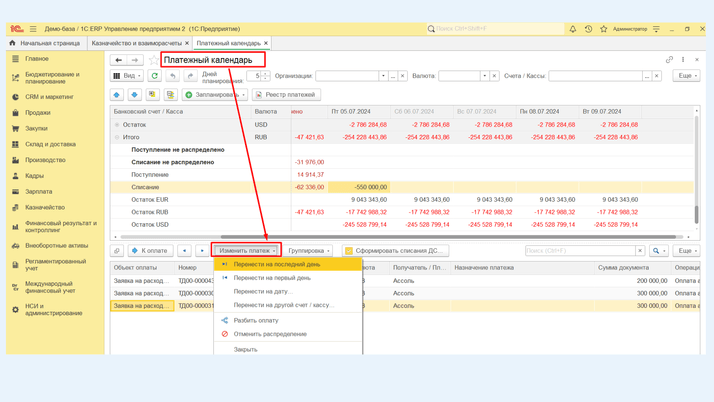Click the notifications bell icon
The width and height of the screenshot is (714, 402).
(x=573, y=29)
